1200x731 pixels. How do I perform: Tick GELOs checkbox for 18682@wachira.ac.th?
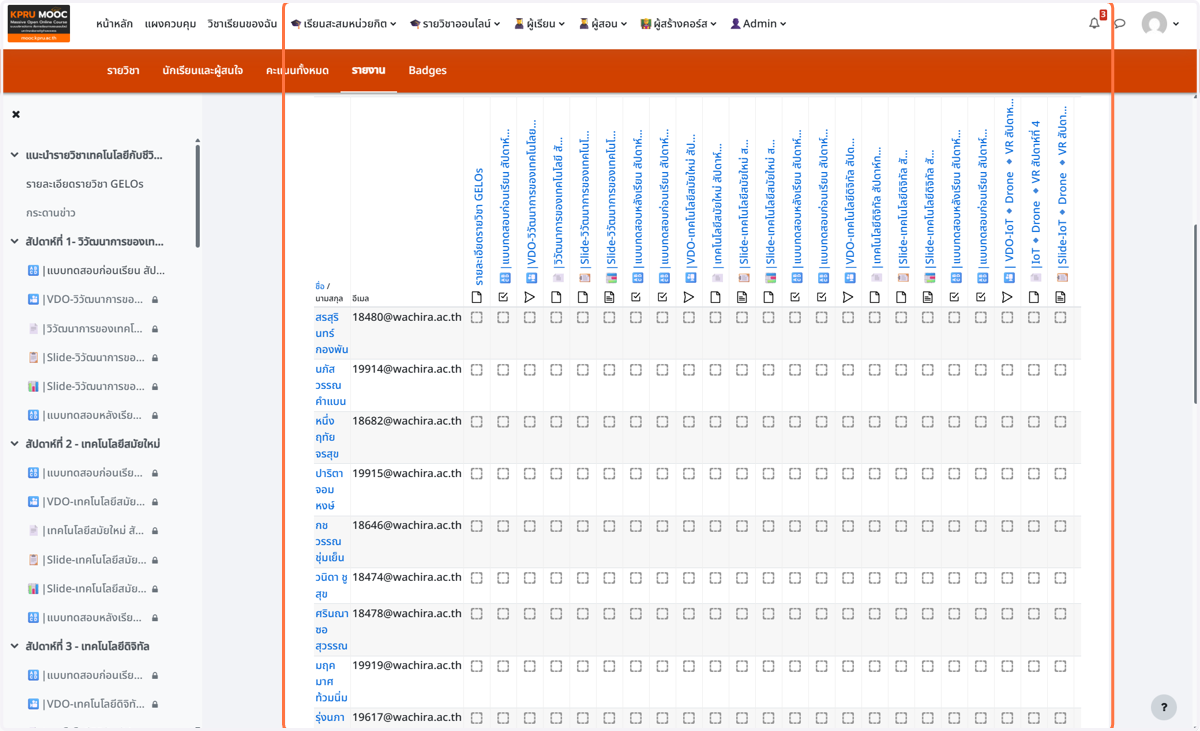(x=477, y=422)
